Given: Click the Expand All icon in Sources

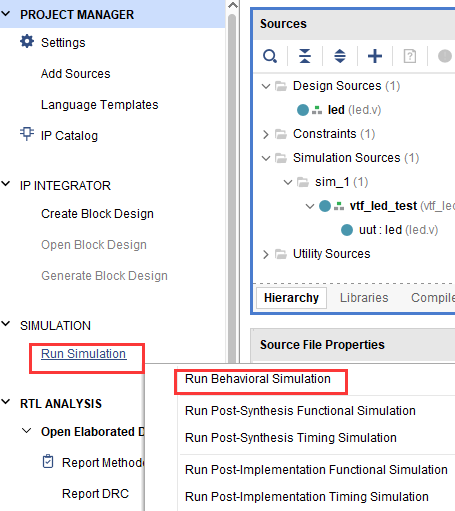Looking at the screenshot, I should click(x=340, y=56).
